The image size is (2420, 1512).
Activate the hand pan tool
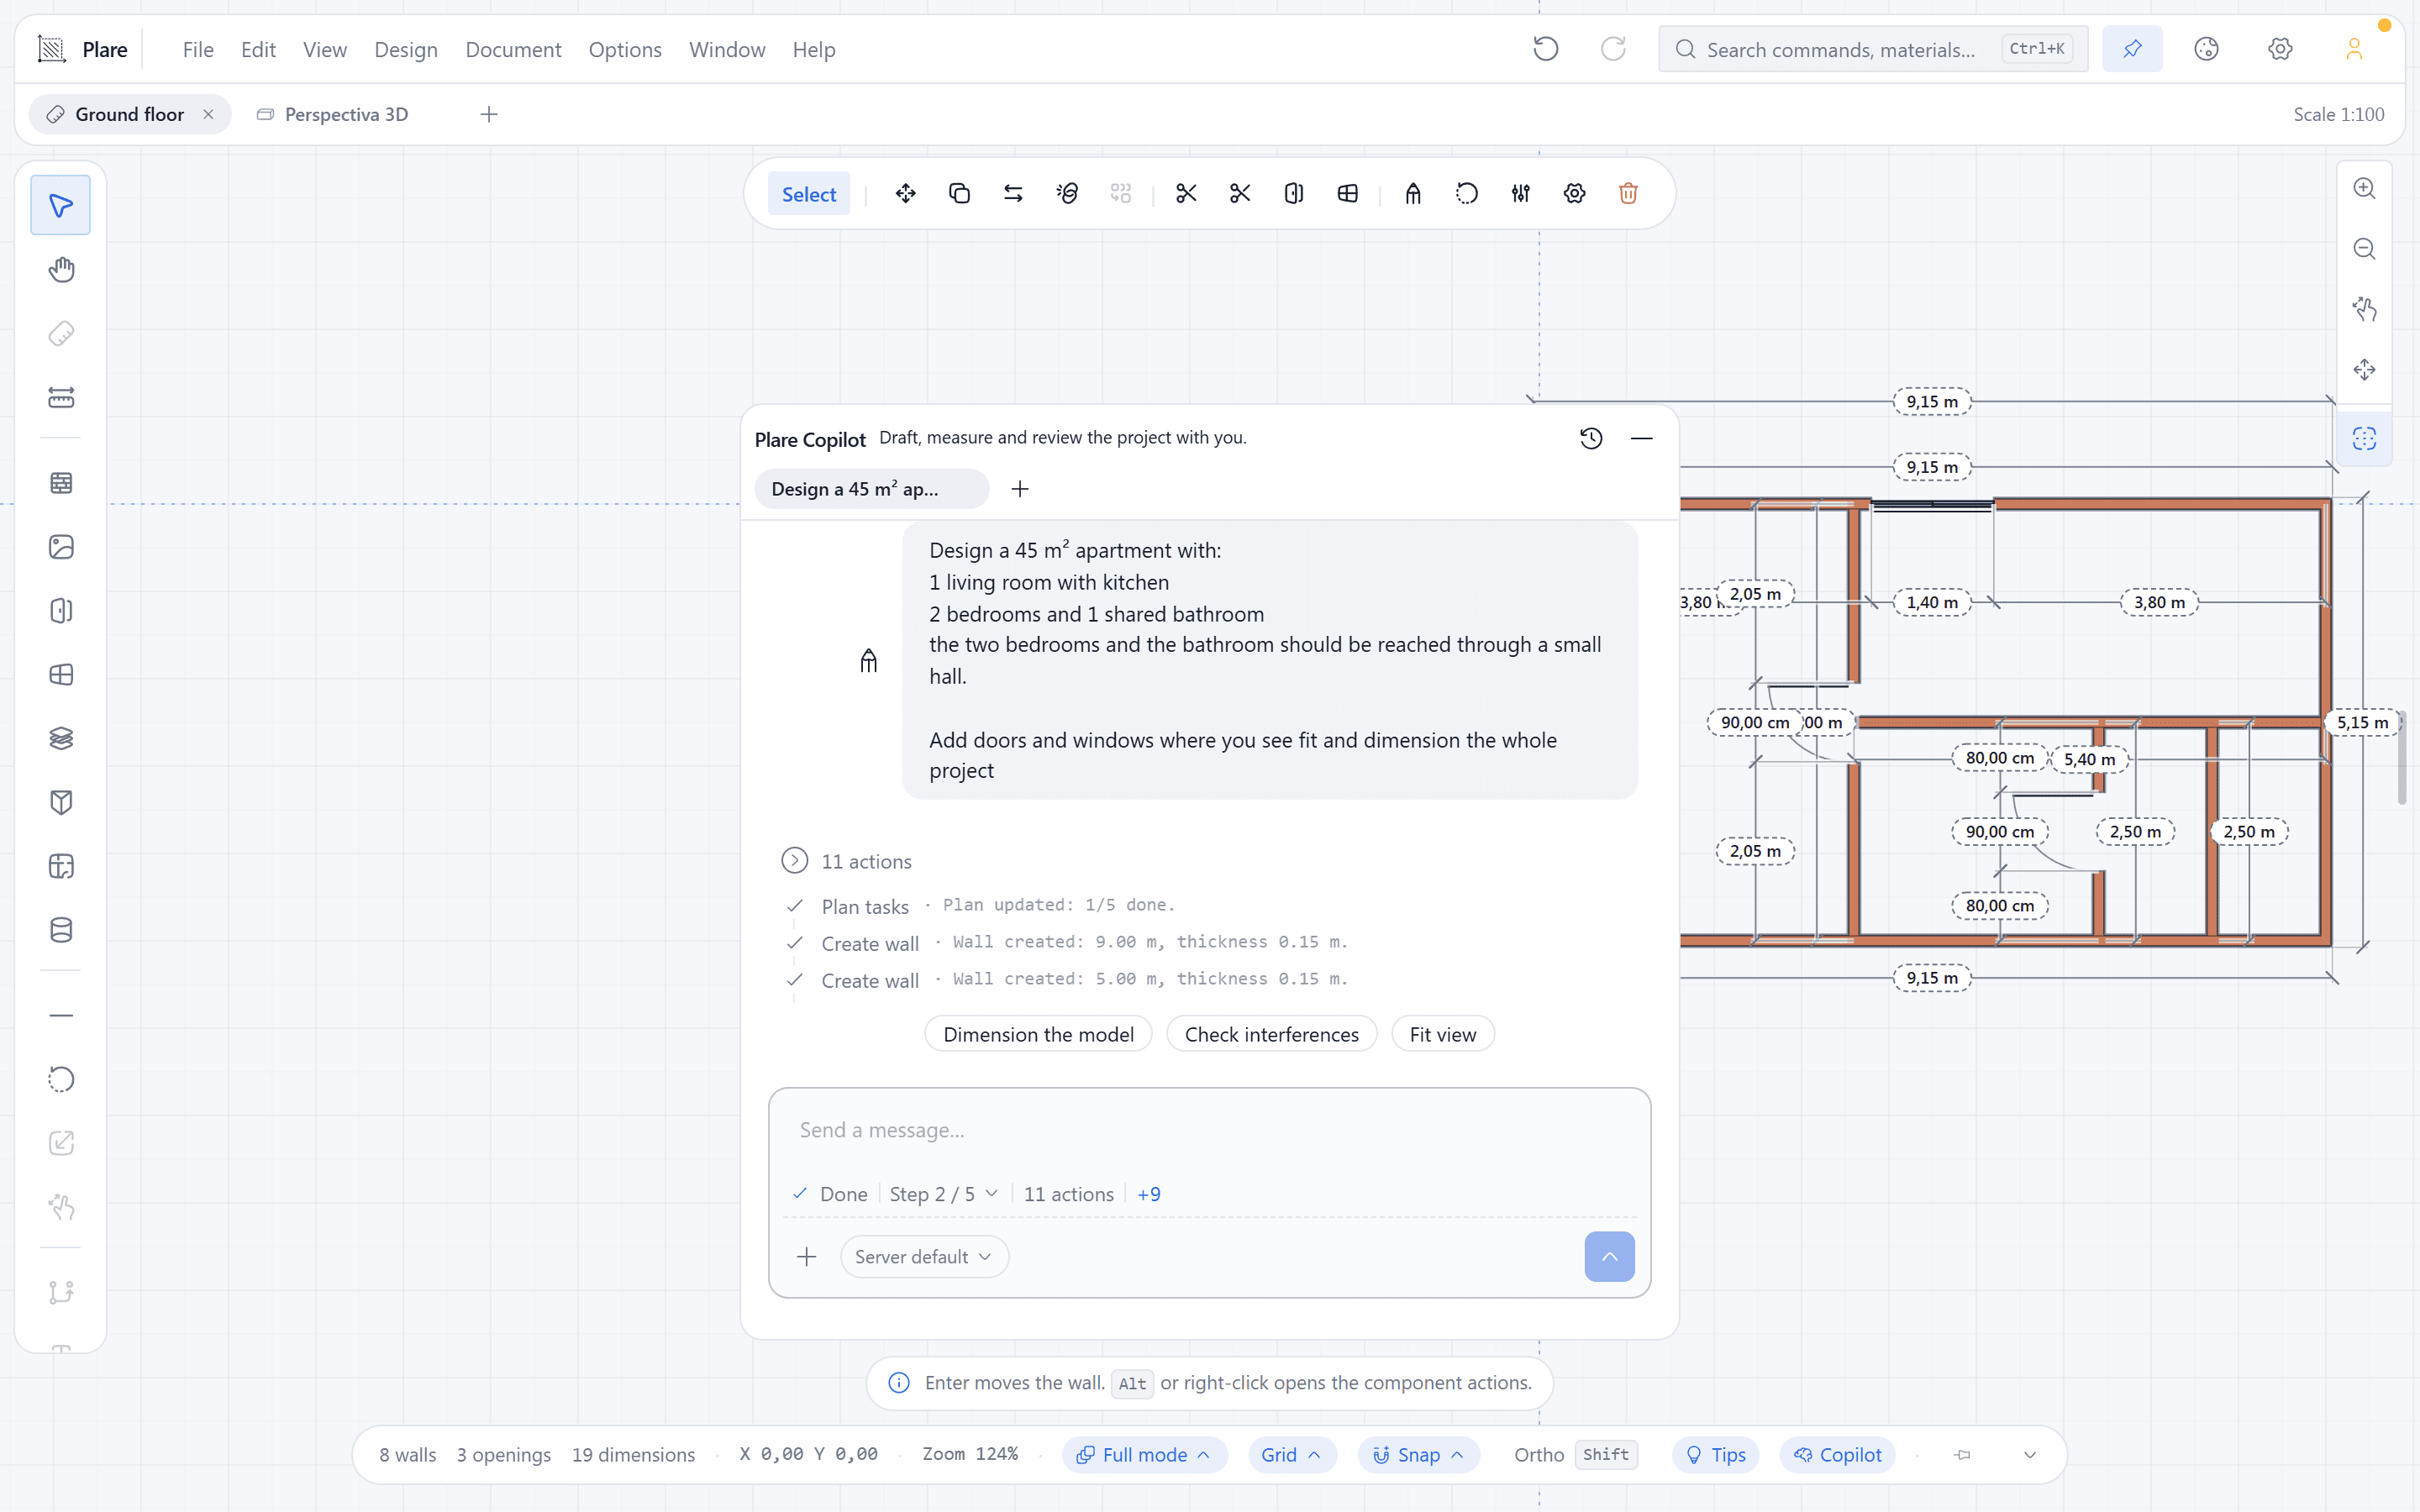coord(61,270)
